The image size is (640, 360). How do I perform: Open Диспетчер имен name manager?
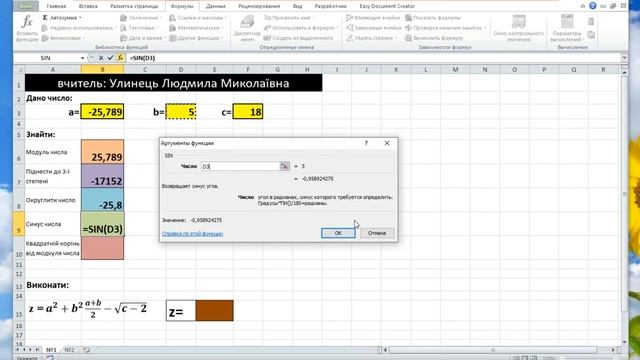[247, 28]
